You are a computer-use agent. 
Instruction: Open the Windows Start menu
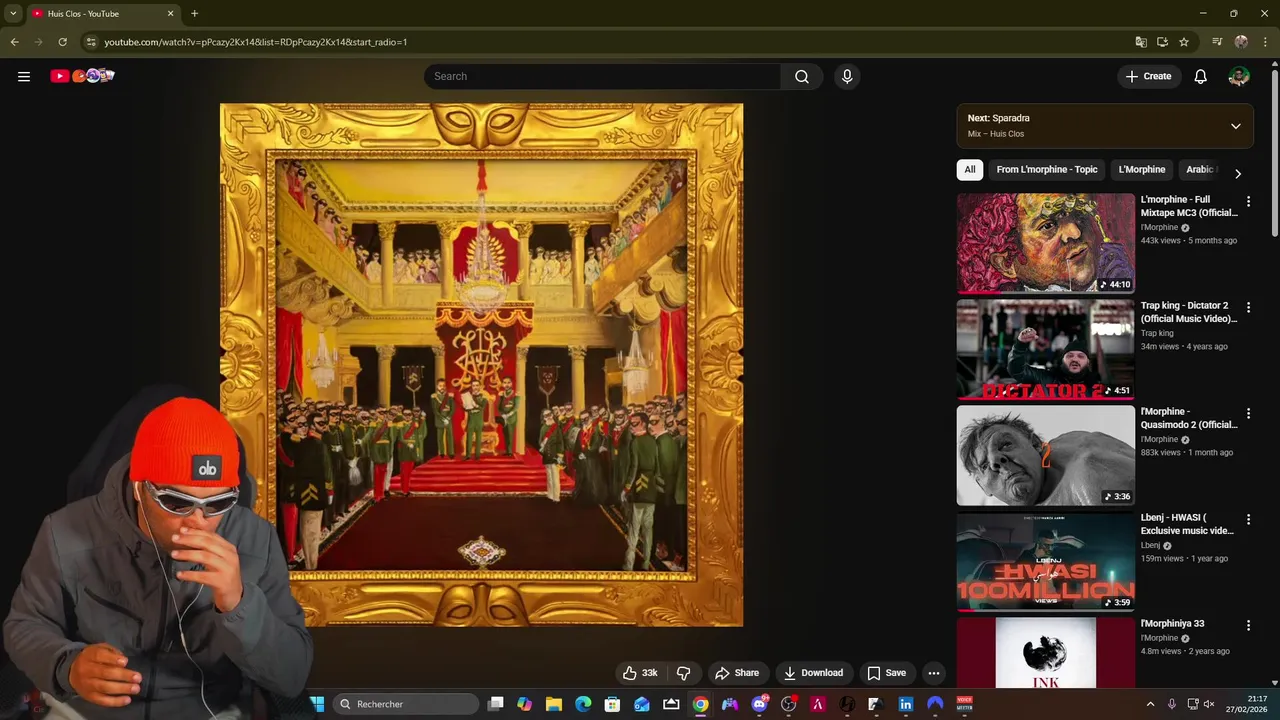click(317, 704)
